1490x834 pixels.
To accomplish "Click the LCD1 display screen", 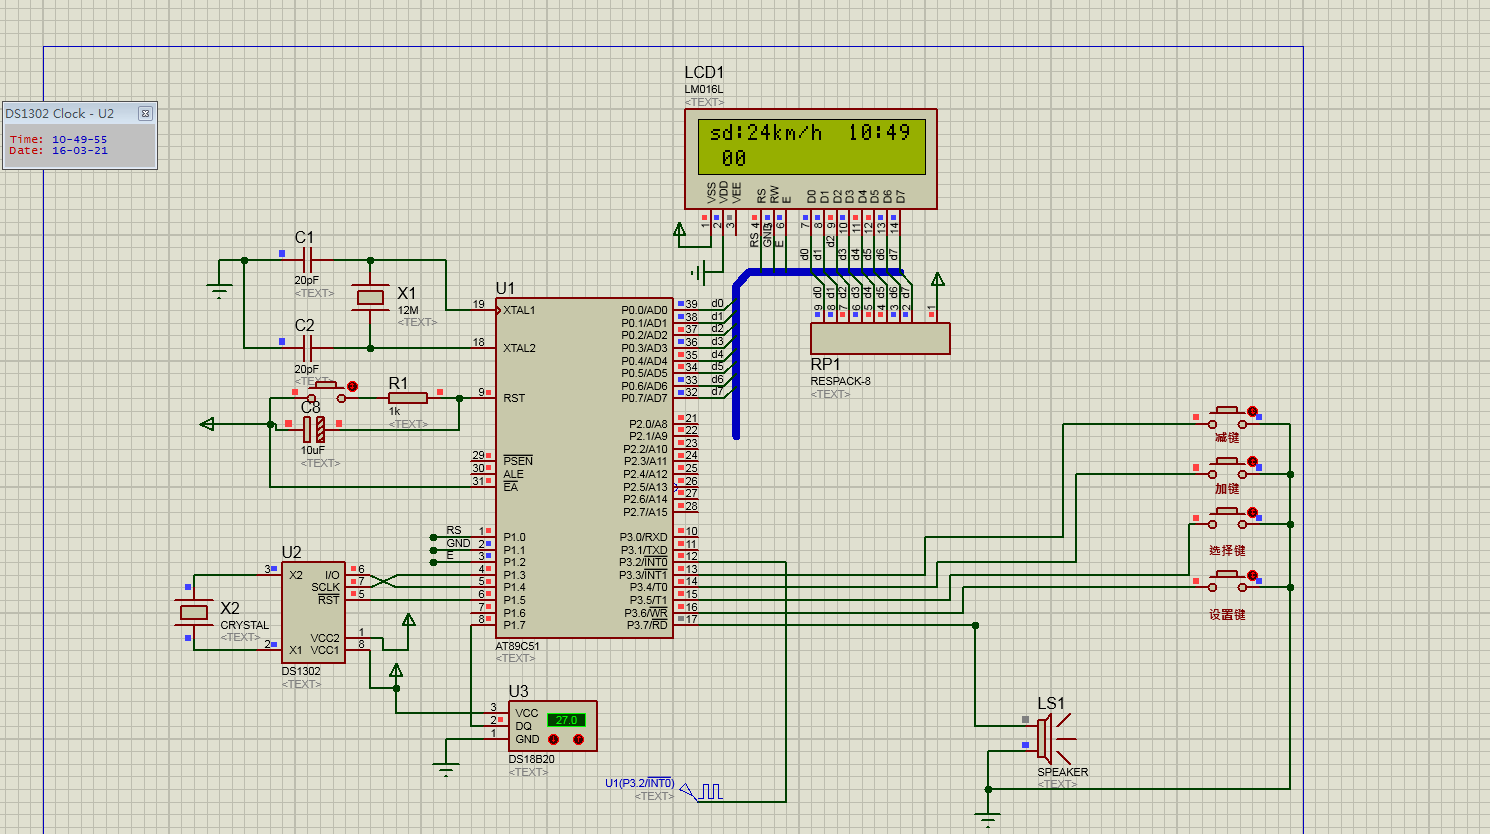I will 811,146.
